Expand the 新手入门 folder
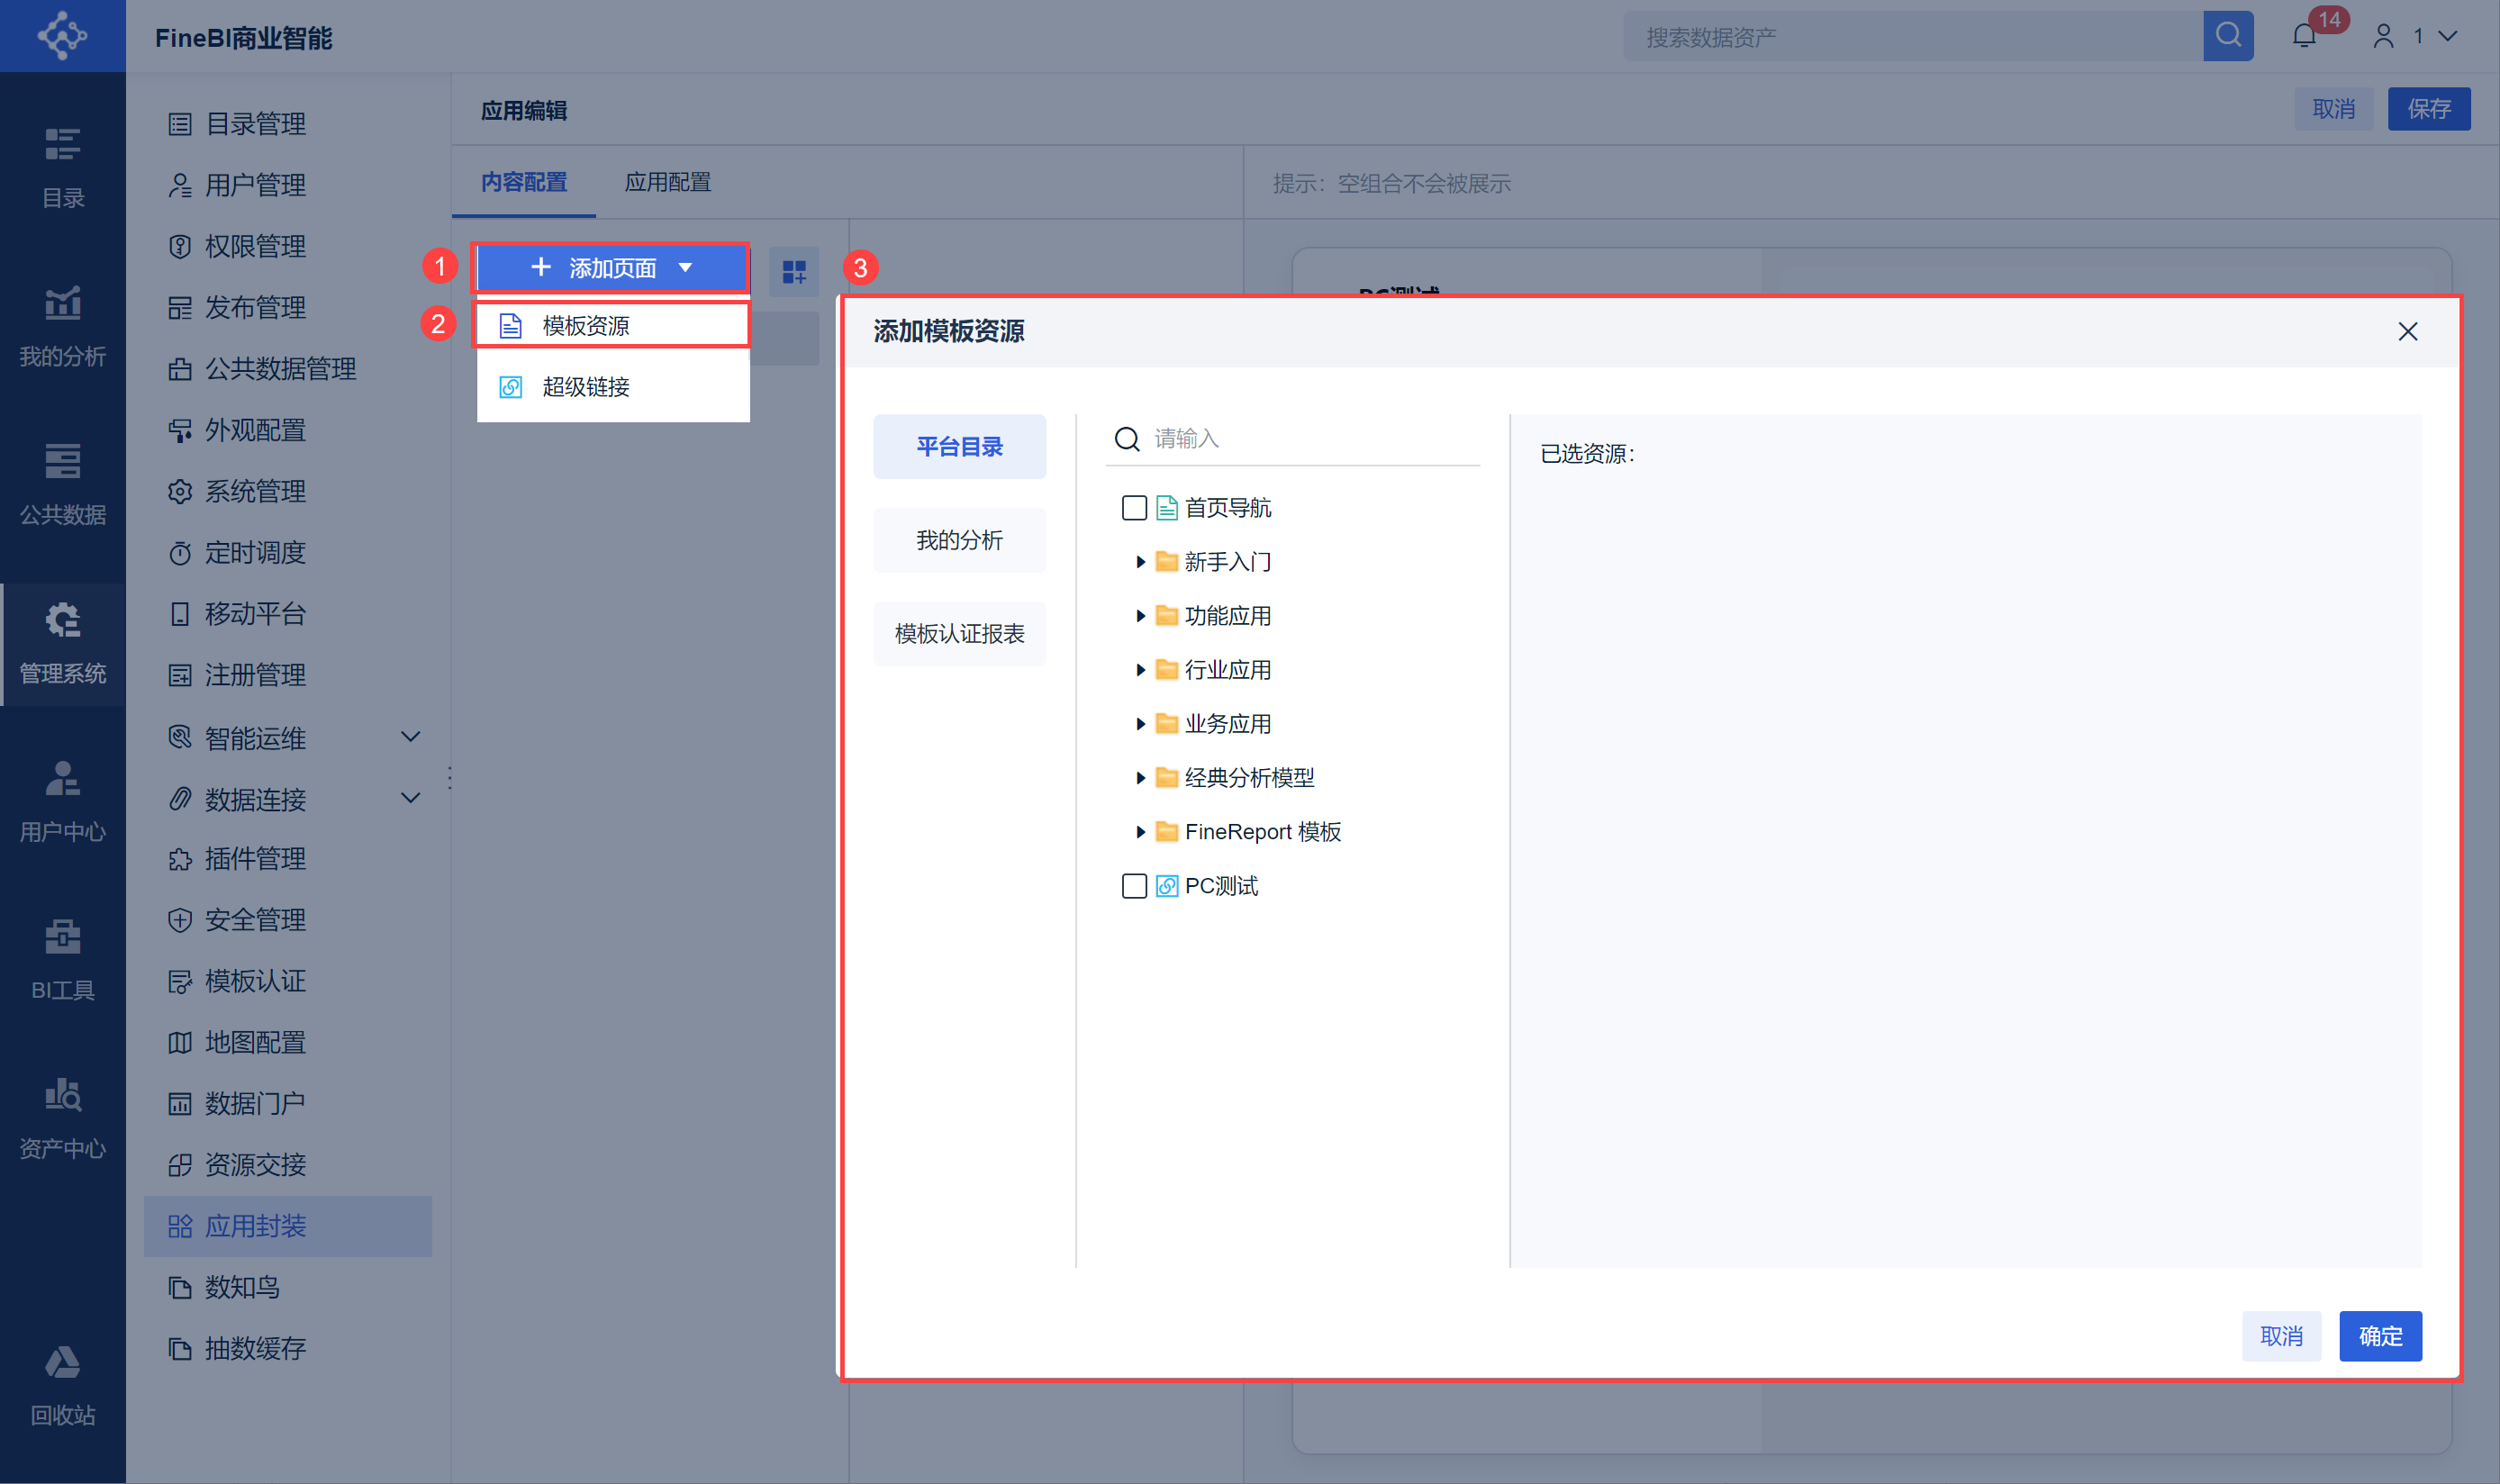Viewport: 2500px width, 1484px height. tap(1140, 562)
